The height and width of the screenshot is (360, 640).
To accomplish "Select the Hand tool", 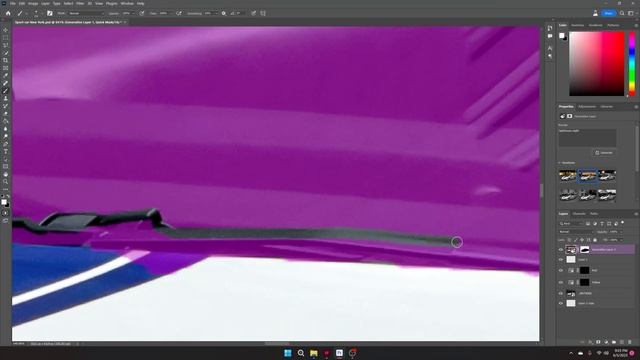I will [5, 174].
